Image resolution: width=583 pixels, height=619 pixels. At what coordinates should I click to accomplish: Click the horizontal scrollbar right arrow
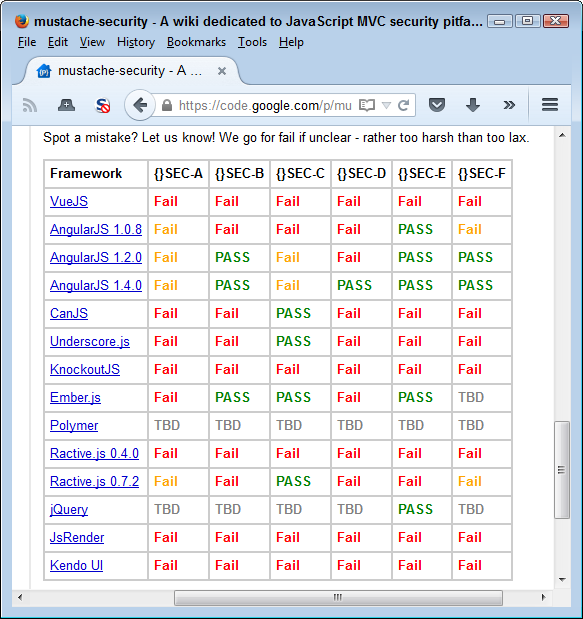click(x=544, y=597)
